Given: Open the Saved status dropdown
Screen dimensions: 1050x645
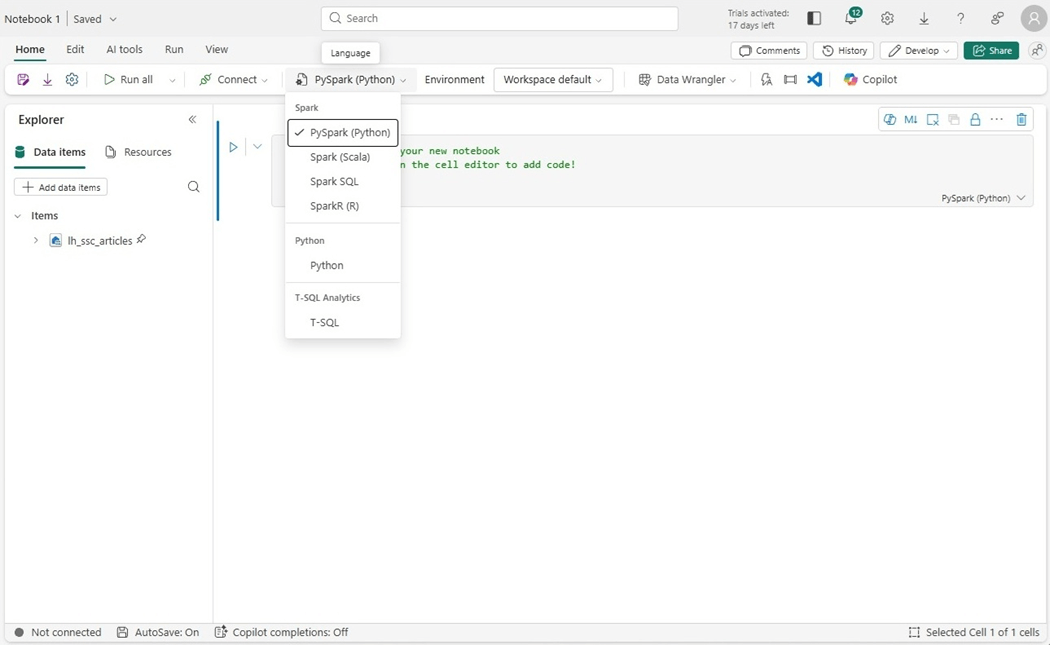Looking at the screenshot, I should pyautogui.click(x=95, y=19).
